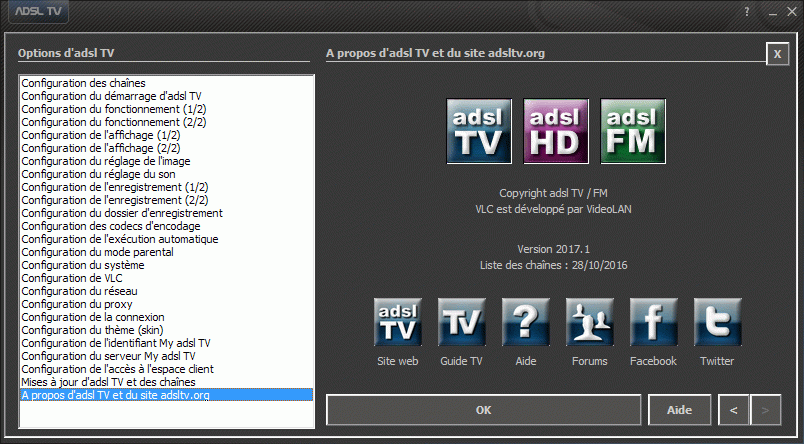
Task: Open Configuration de l'identifiant My adsl TV
Action: 166,343
